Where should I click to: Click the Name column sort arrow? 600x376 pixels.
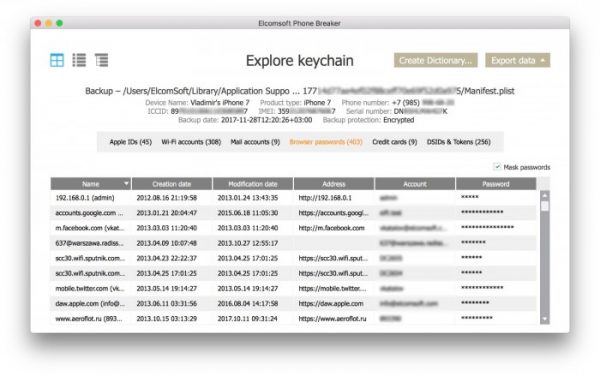click(x=126, y=184)
